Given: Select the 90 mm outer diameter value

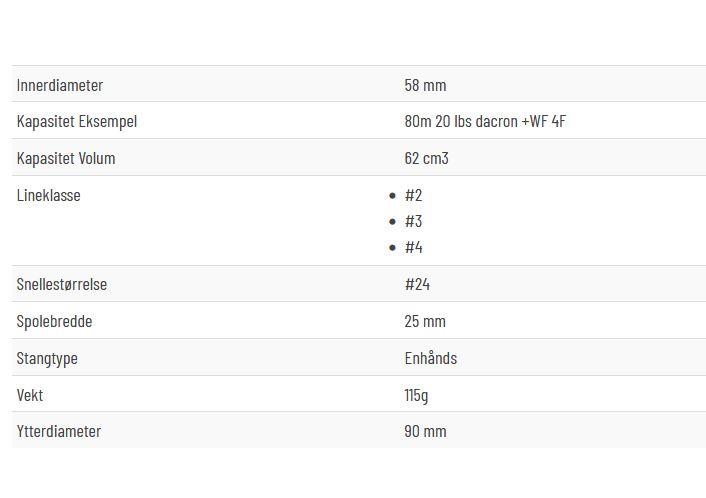Looking at the screenshot, I should pyautogui.click(x=425, y=431).
